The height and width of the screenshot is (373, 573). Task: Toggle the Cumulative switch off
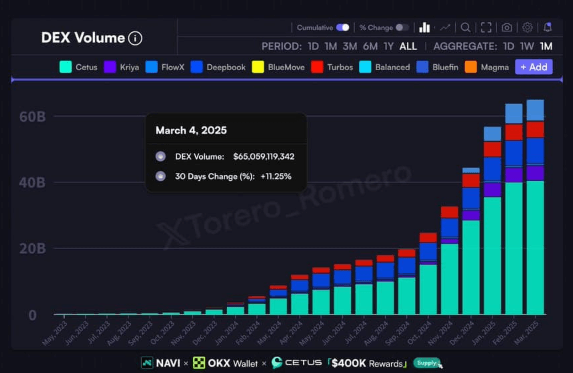pos(343,27)
